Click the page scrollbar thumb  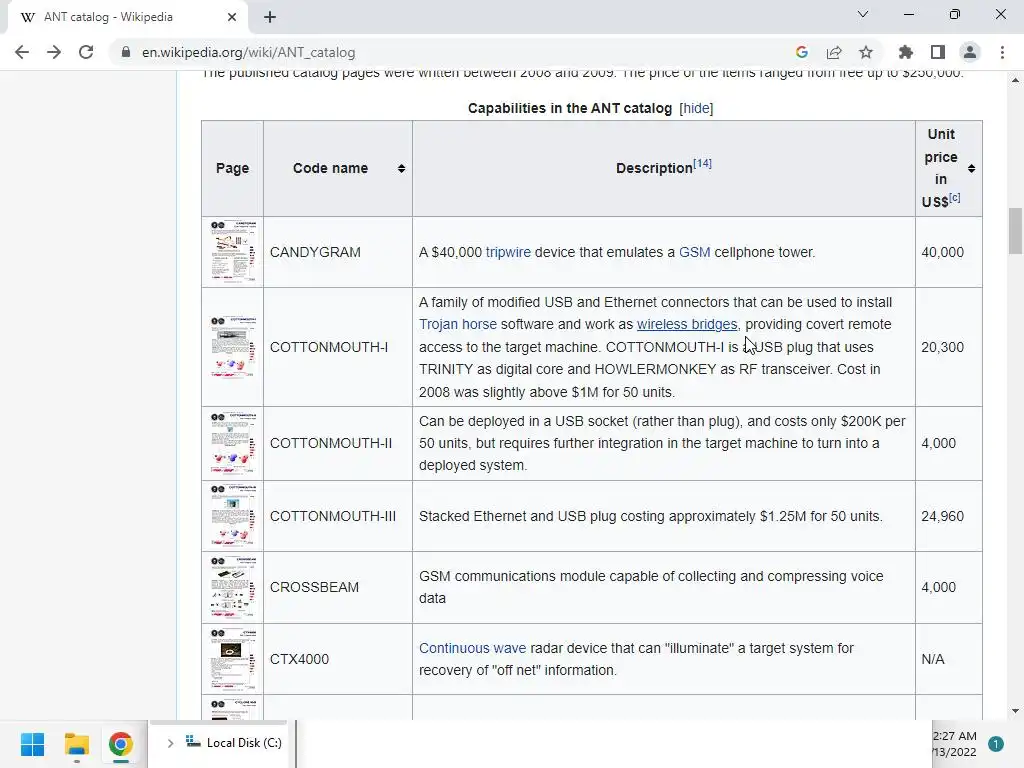[1015, 231]
